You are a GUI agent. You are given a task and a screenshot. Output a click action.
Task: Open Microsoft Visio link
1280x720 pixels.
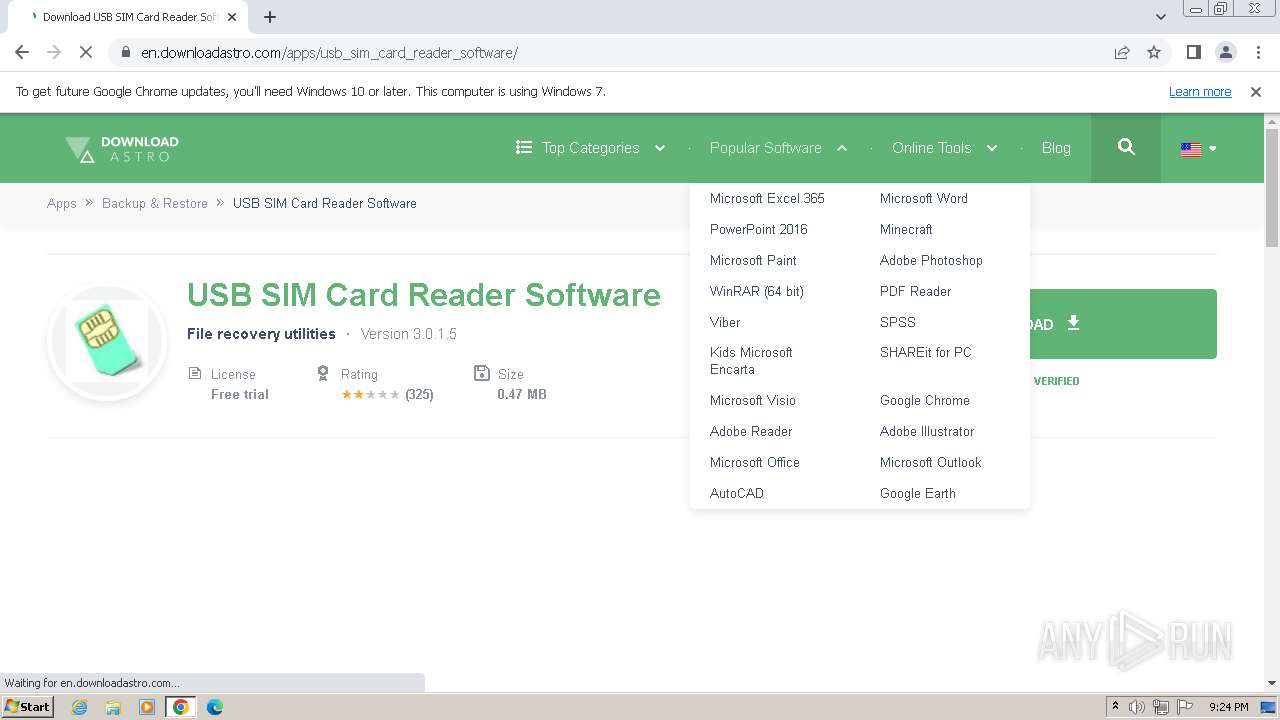pos(753,400)
